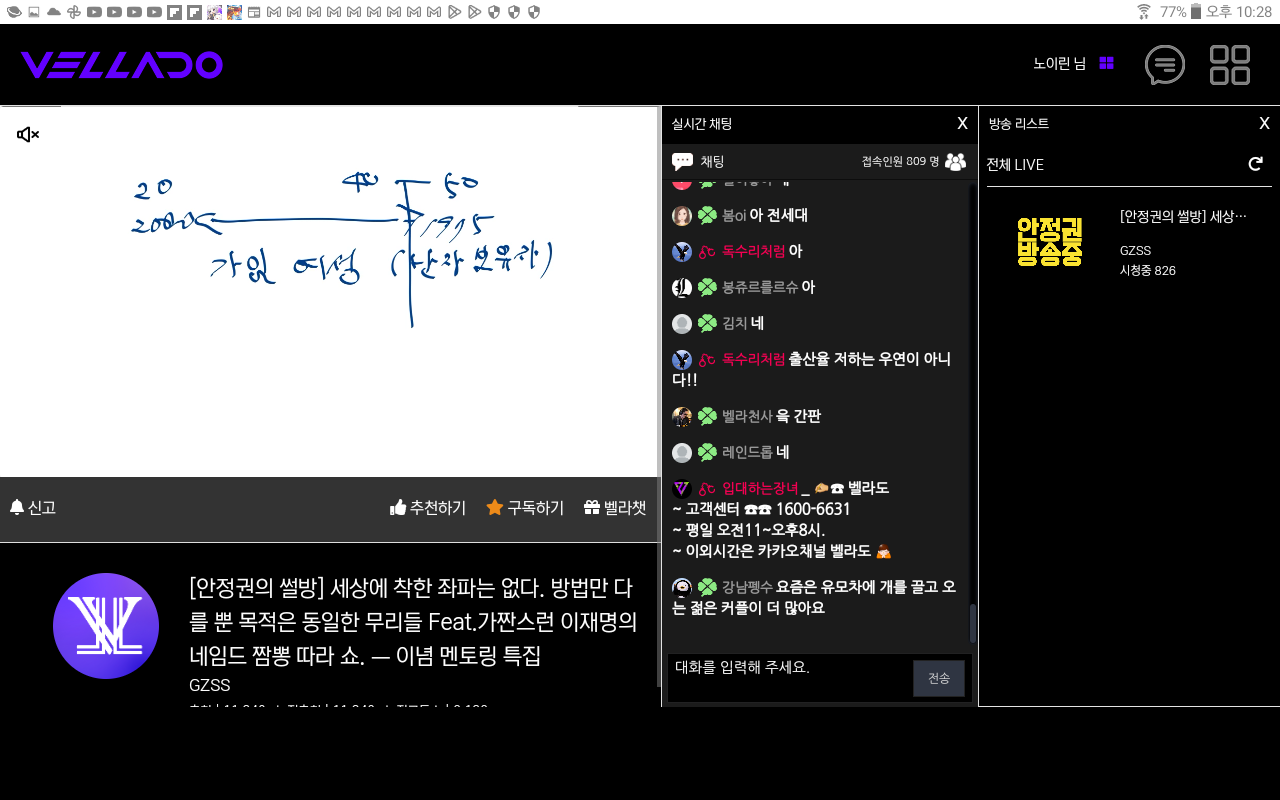The height and width of the screenshot is (800, 1280).
Task: Click the purple GZSS channel avatar
Action: click(x=106, y=626)
